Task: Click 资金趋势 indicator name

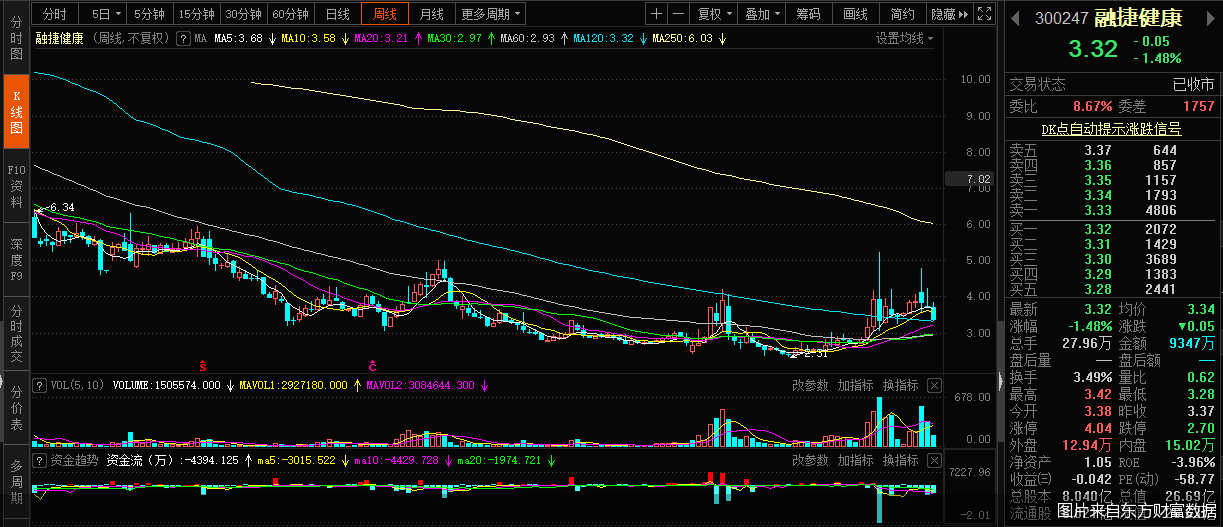Action: (75, 461)
